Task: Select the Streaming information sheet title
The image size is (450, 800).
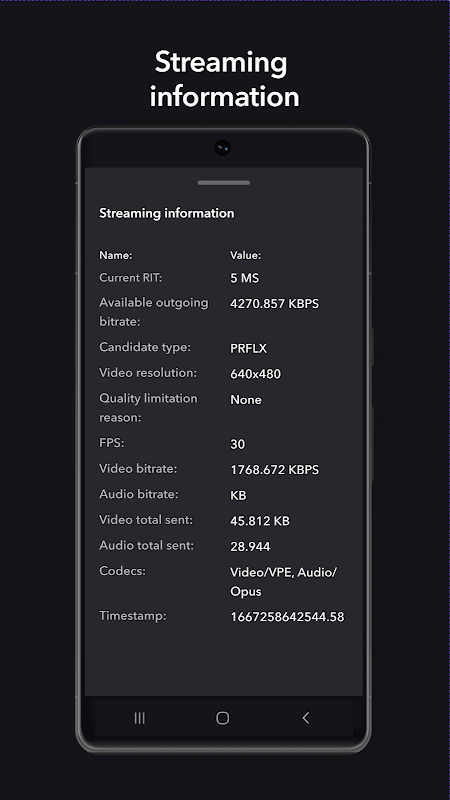Action: (x=166, y=213)
